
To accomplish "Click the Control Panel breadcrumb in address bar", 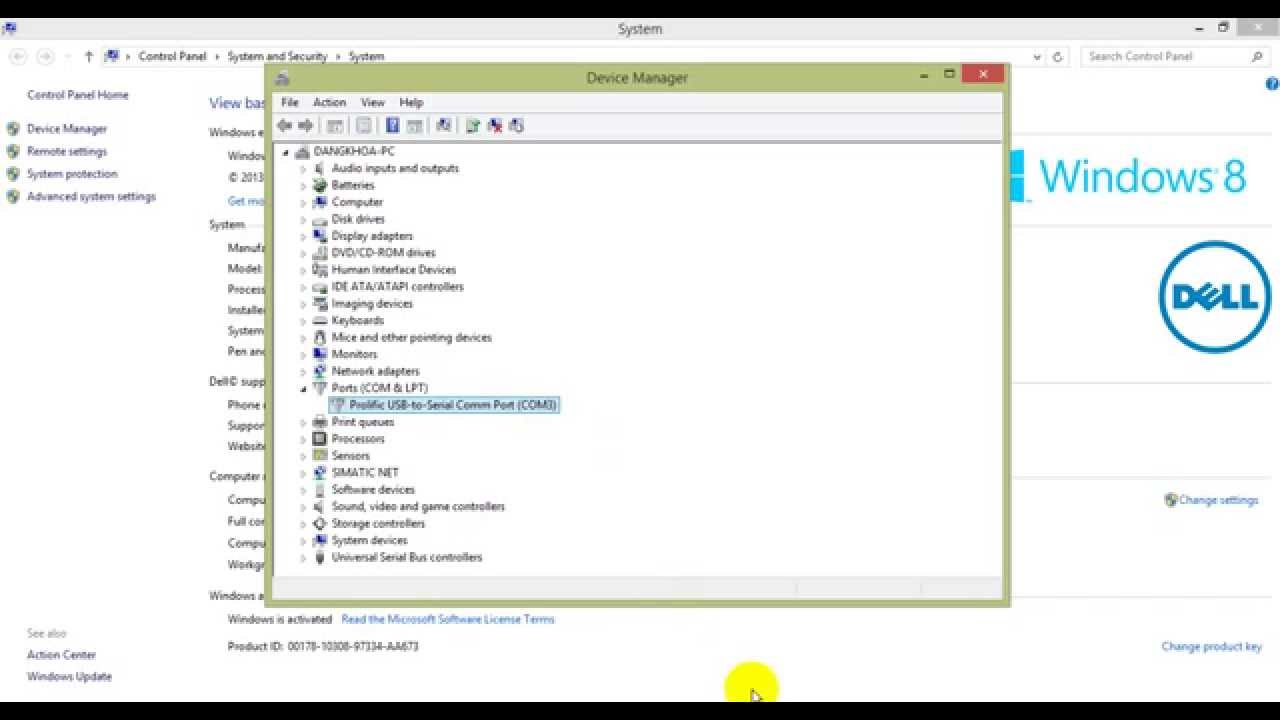I will [172, 57].
